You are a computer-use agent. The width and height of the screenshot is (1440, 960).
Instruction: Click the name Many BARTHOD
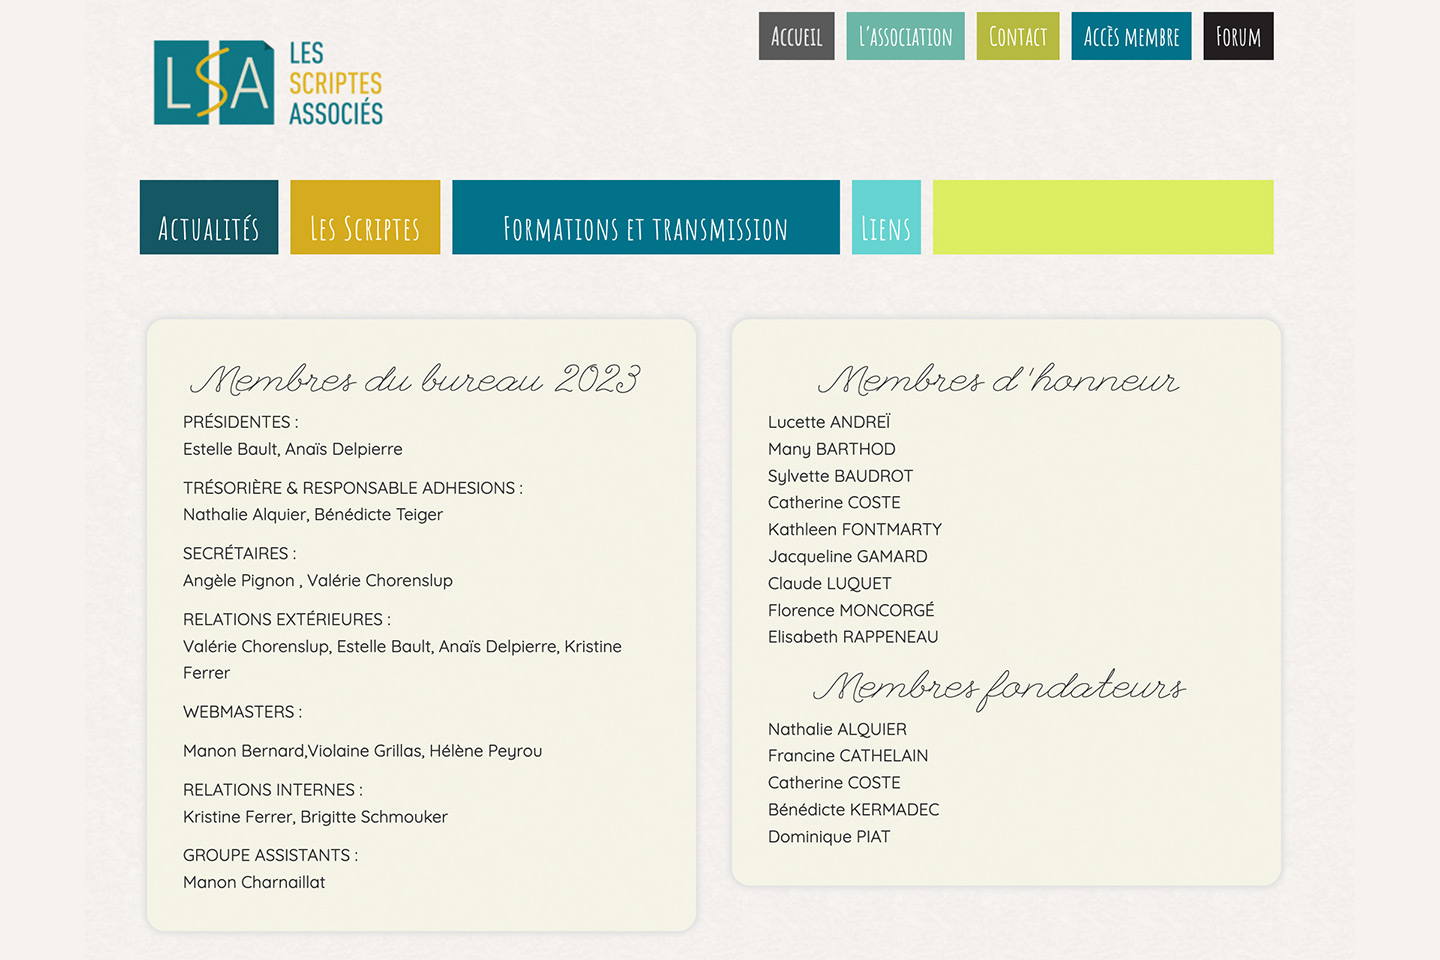832,449
